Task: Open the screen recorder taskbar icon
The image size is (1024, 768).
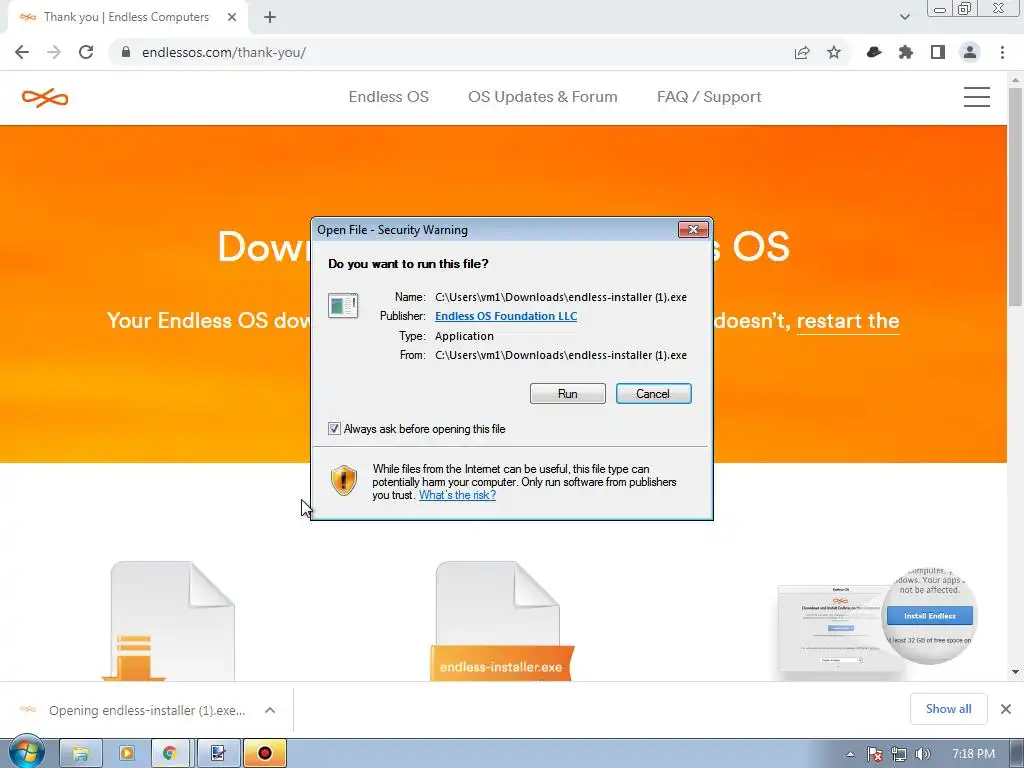Action: click(x=264, y=754)
